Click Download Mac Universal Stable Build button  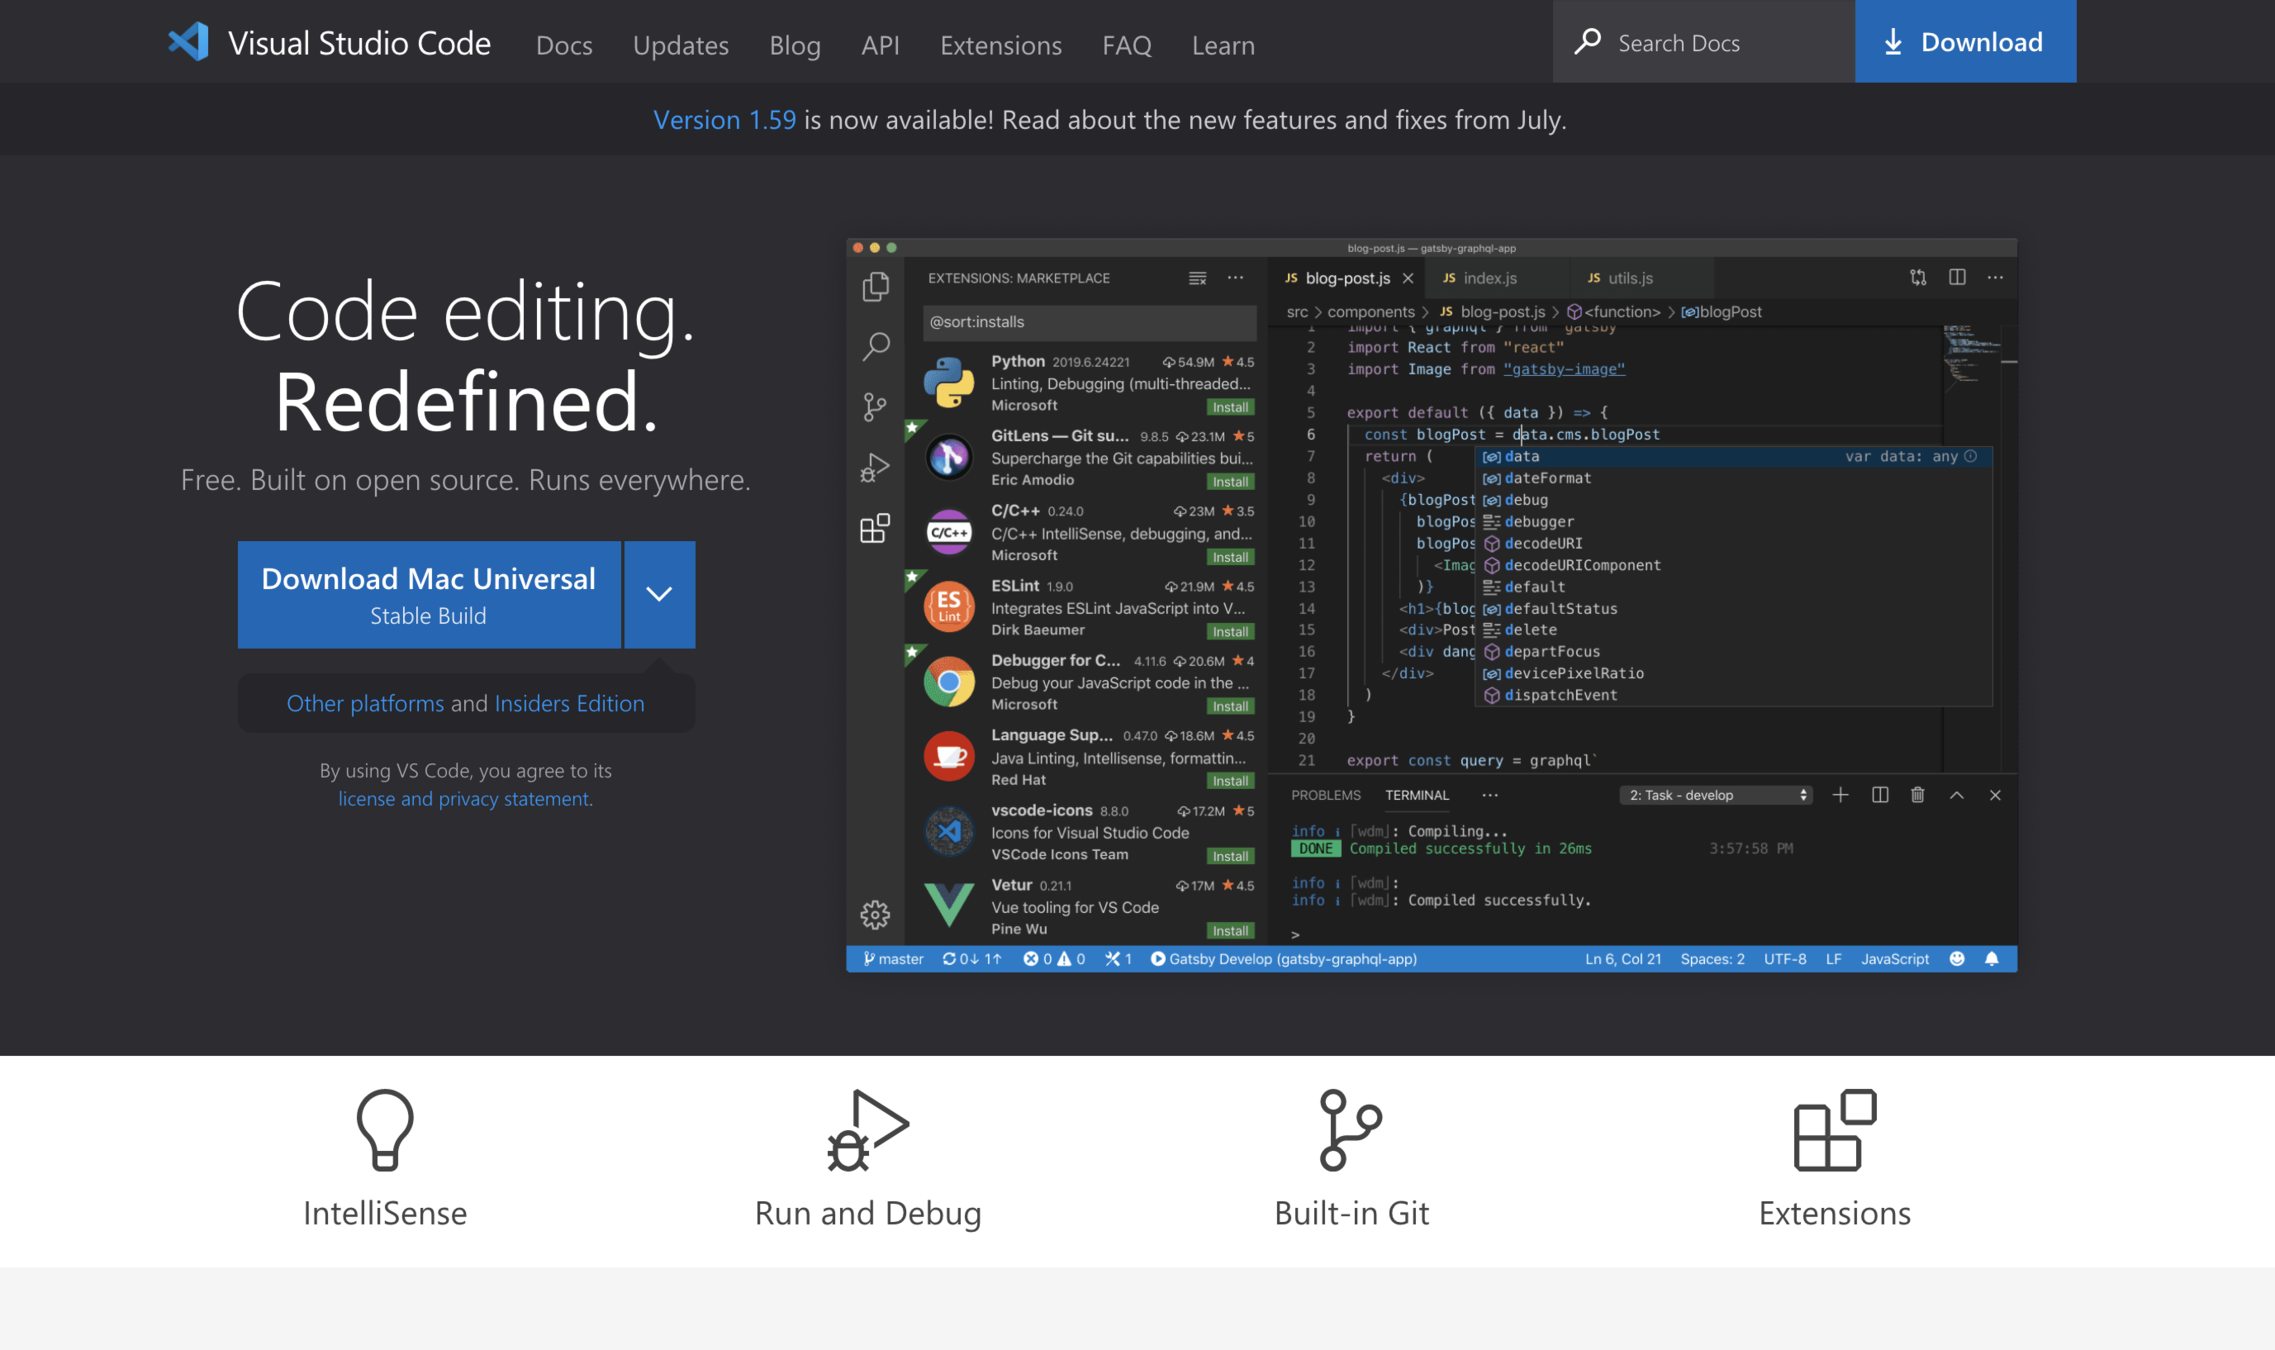point(429,594)
